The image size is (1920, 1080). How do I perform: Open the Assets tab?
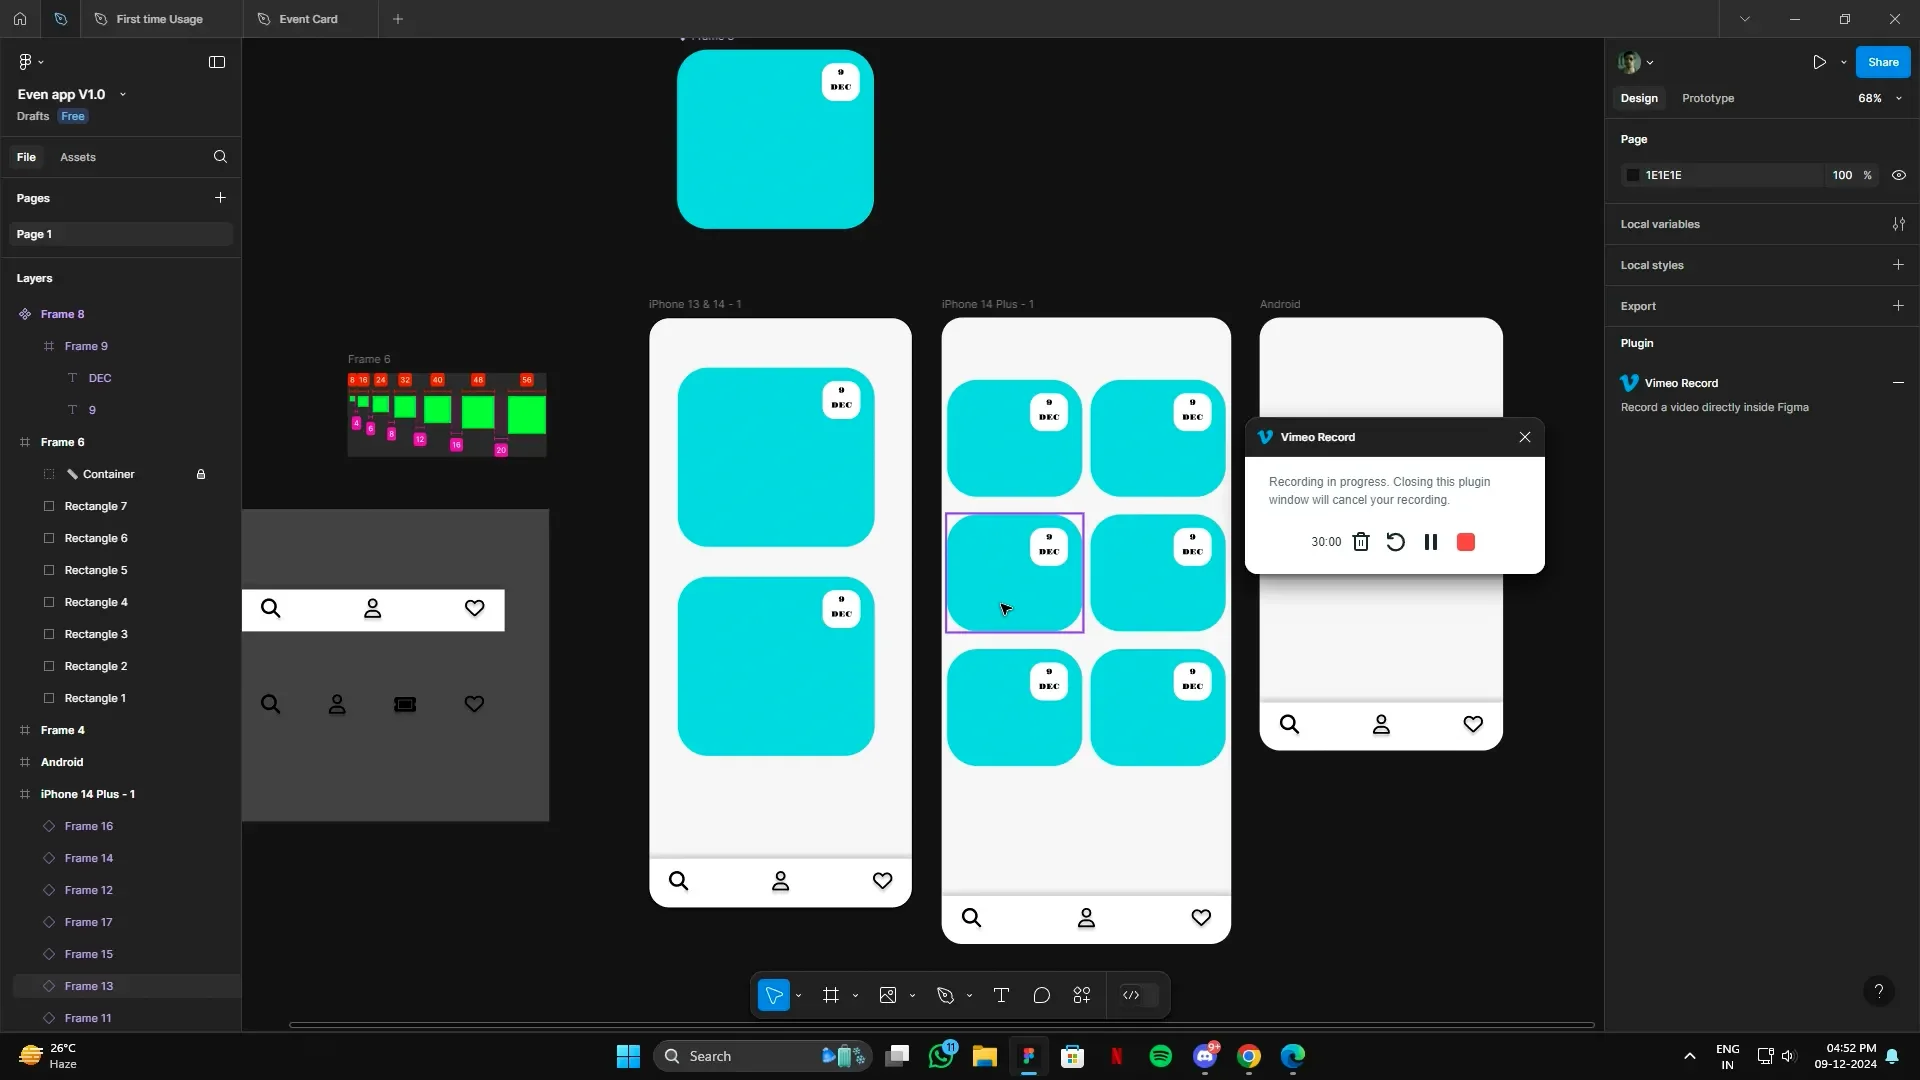tap(78, 157)
